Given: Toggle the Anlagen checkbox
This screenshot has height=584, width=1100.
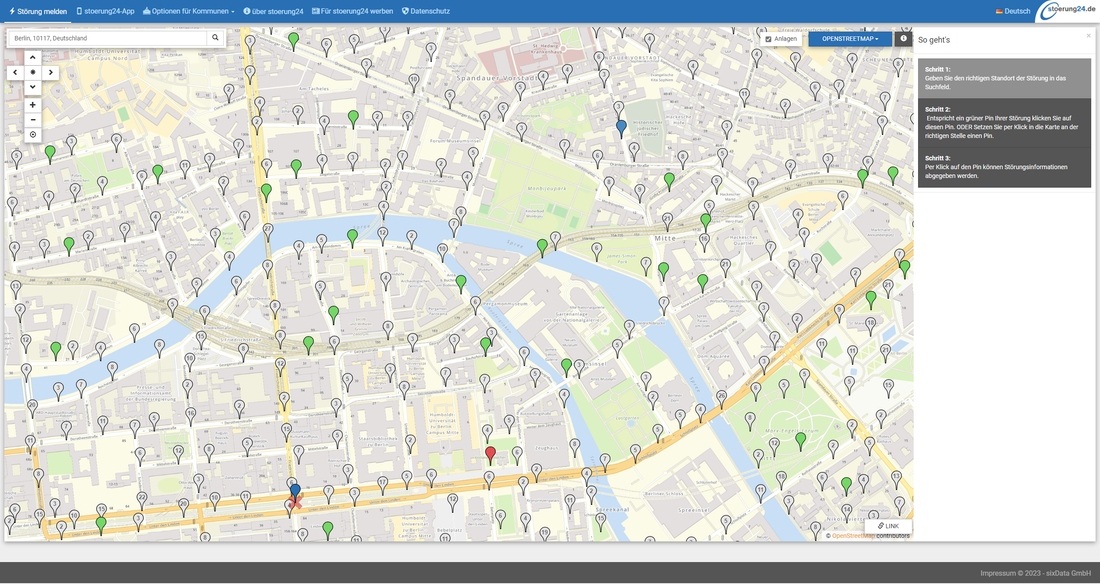Looking at the screenshot, I should coord(768,39).
